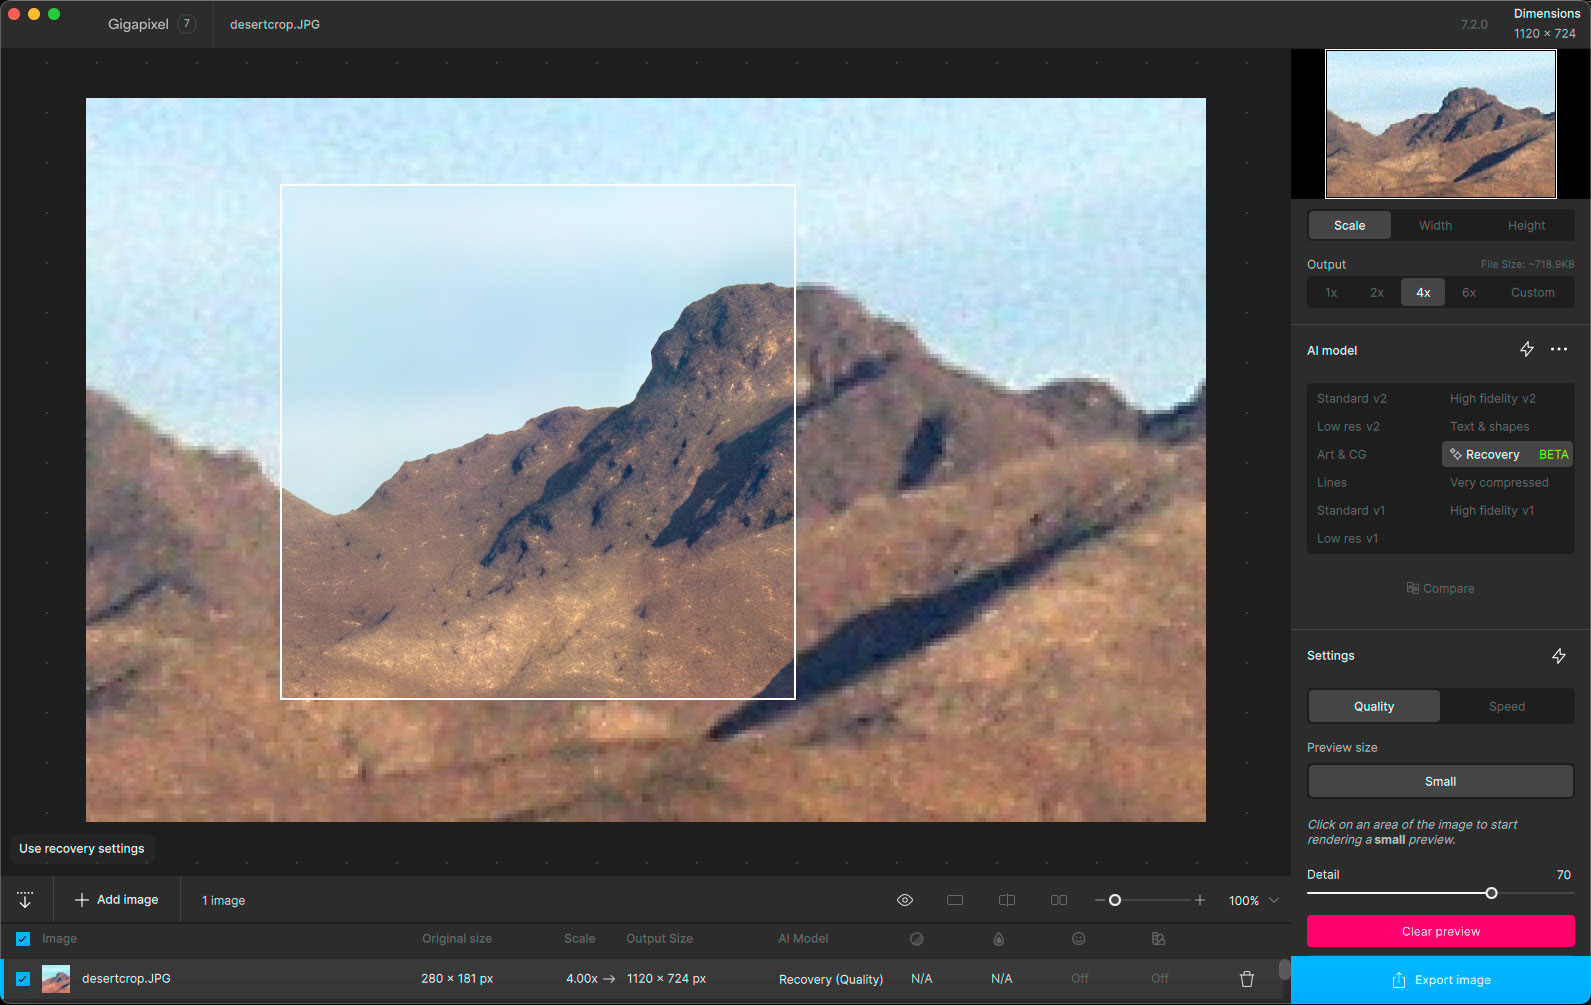Collapse the image list panel arrow icon
Image resolution: width=1591 pixels, height=1005 pixels.
pyautogui.click(x=25, y=900)
